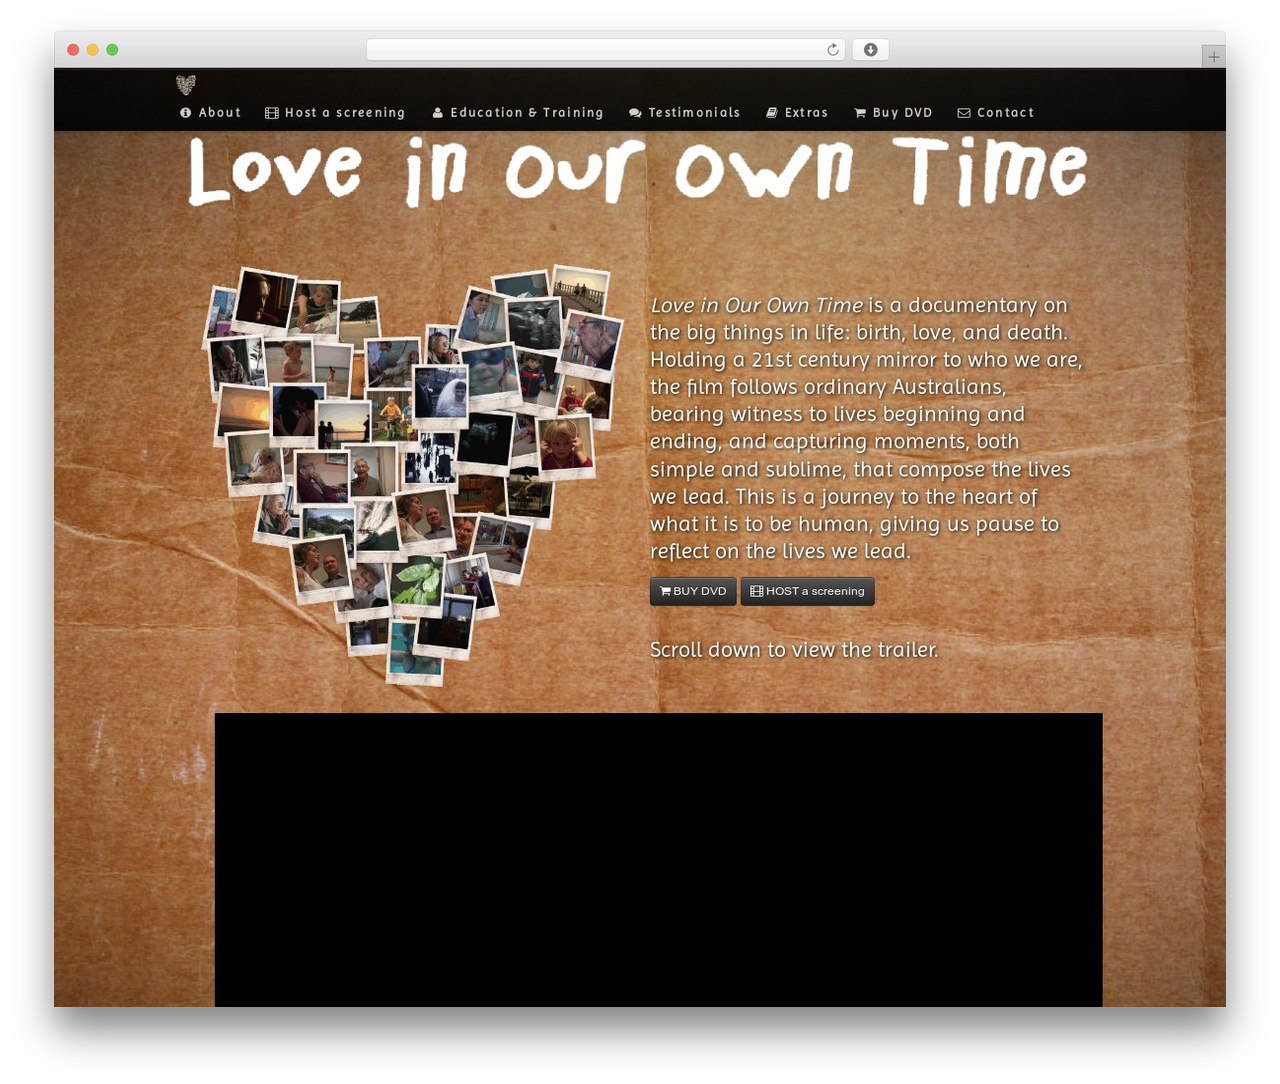Click the speech bubbles icon beside Testimonials
The width and height of the screenshot is (1280, 1084).
coord(635,113)
